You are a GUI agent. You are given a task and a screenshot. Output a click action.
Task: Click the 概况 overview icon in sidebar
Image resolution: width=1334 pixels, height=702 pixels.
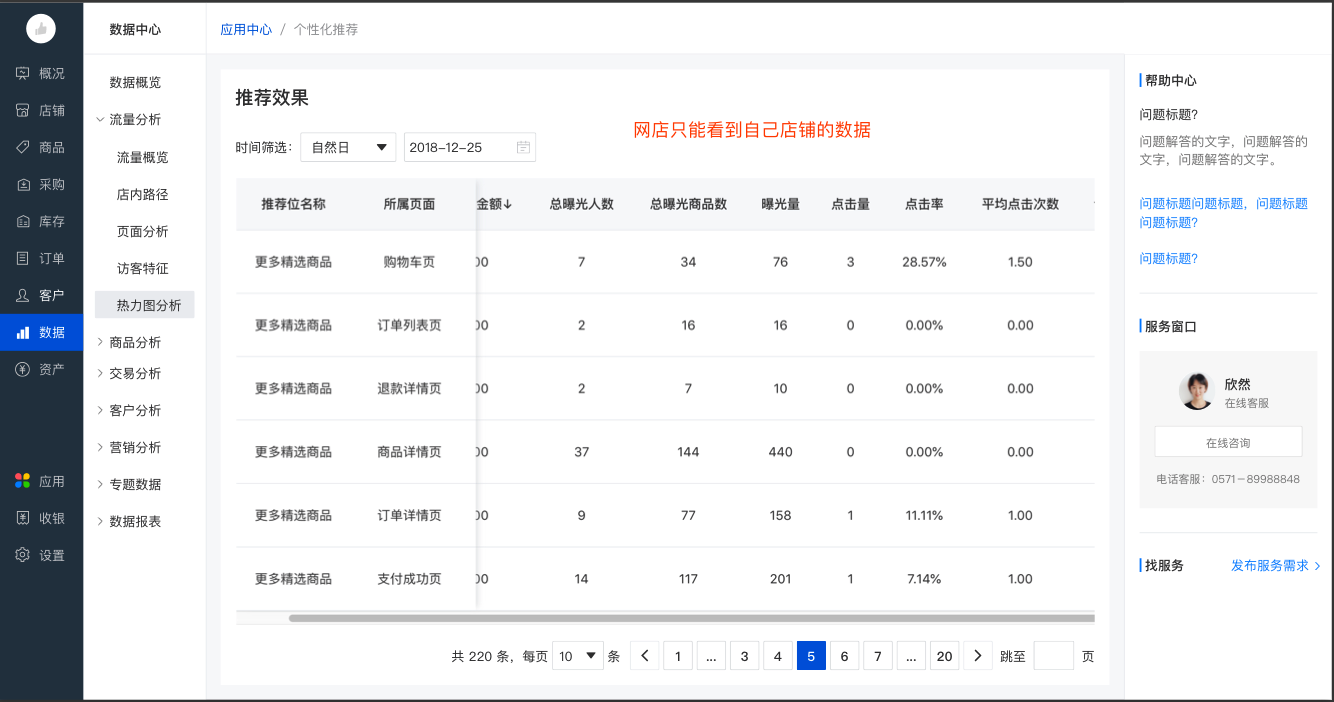(x=23, y=73)
